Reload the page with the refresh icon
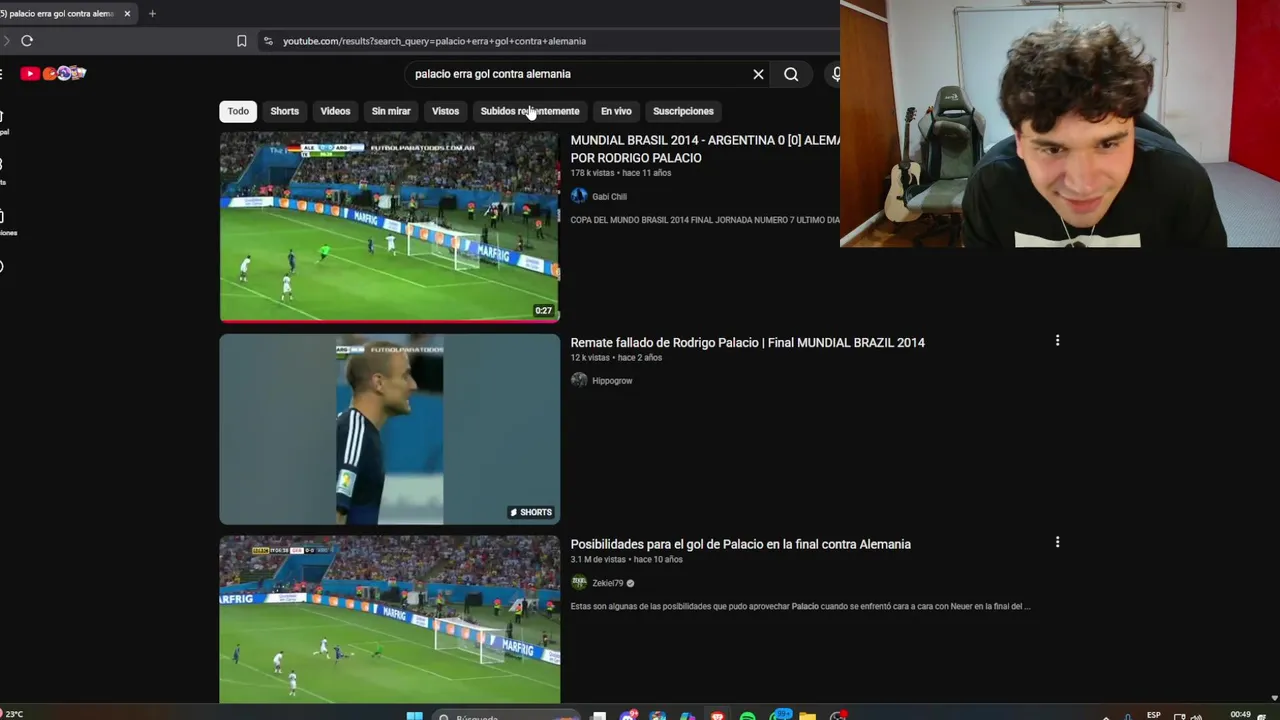The image size is (1280, 720). [27, 41]
